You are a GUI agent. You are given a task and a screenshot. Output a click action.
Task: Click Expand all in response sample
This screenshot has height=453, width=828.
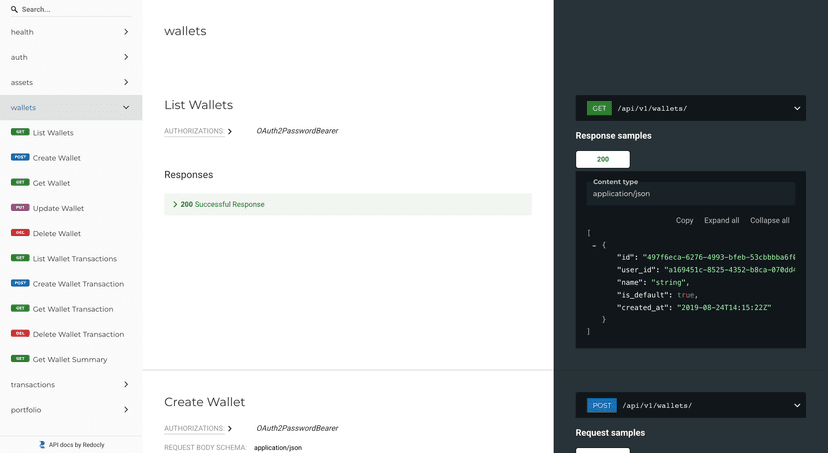pos(721,221)
